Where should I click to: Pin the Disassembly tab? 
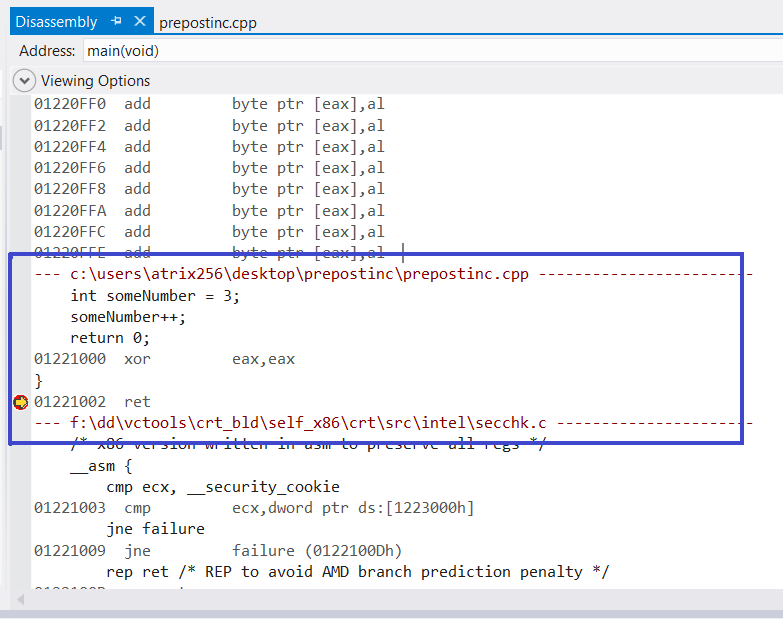116,22
